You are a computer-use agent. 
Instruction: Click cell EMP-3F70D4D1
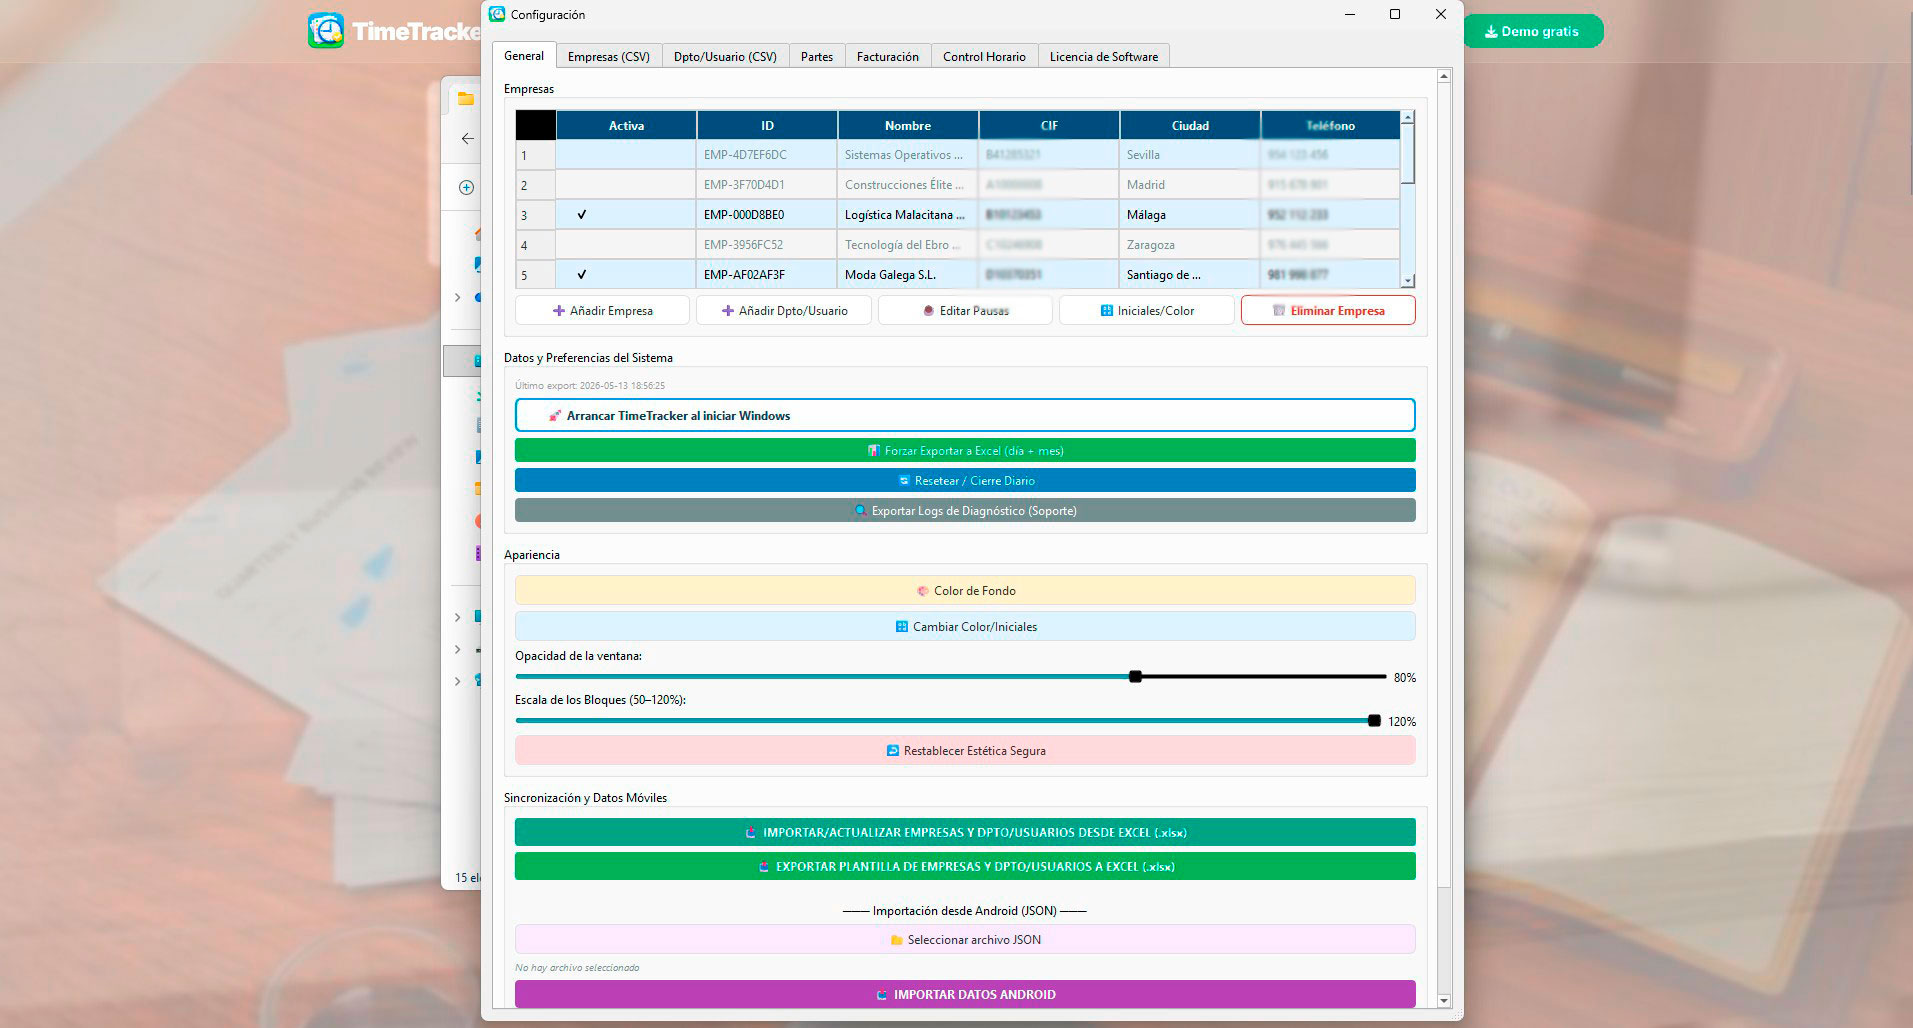click(767, 185)
